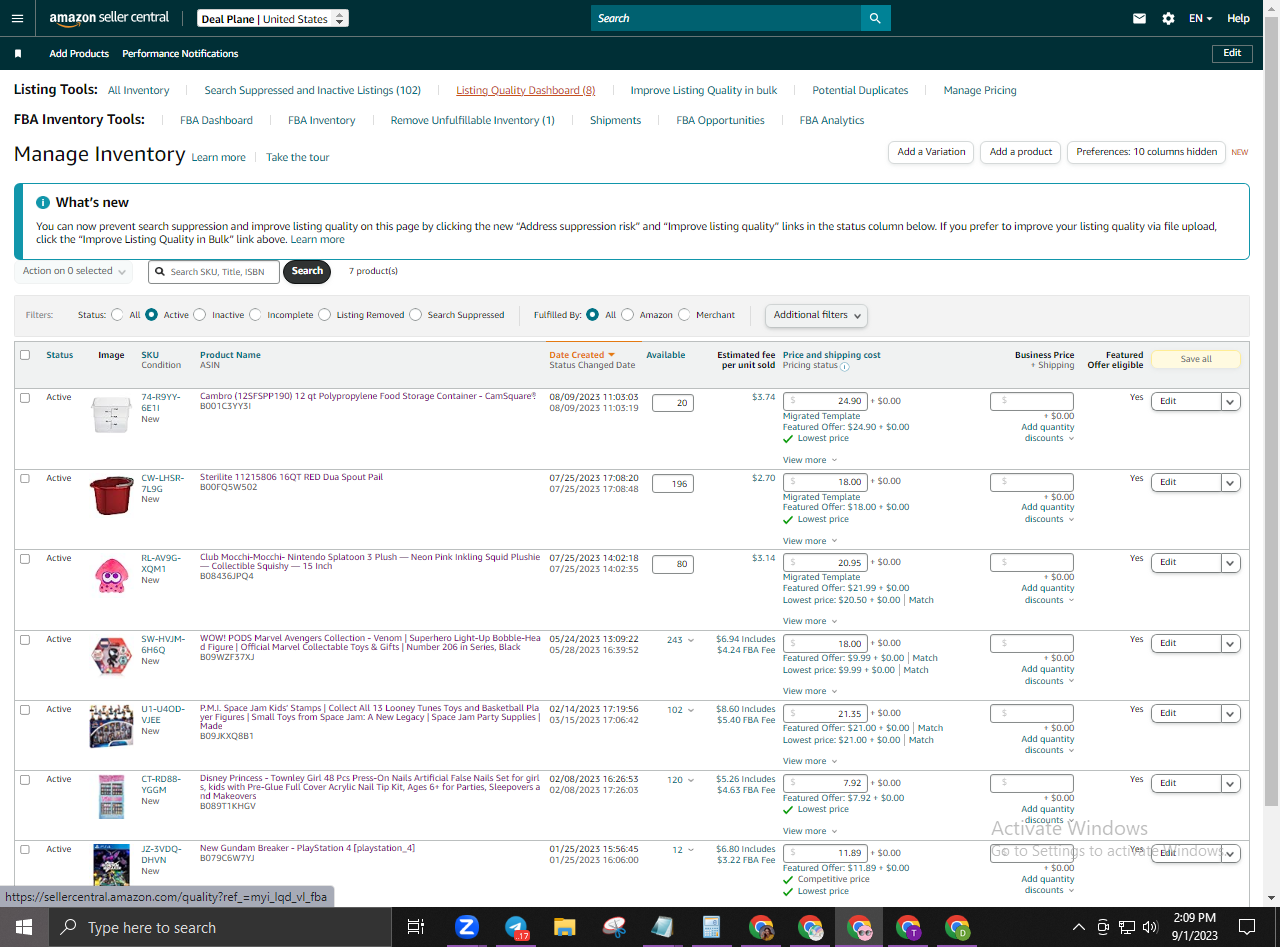
Task: Select the Search Suppressed status filter
Action: tap(416, 315)
